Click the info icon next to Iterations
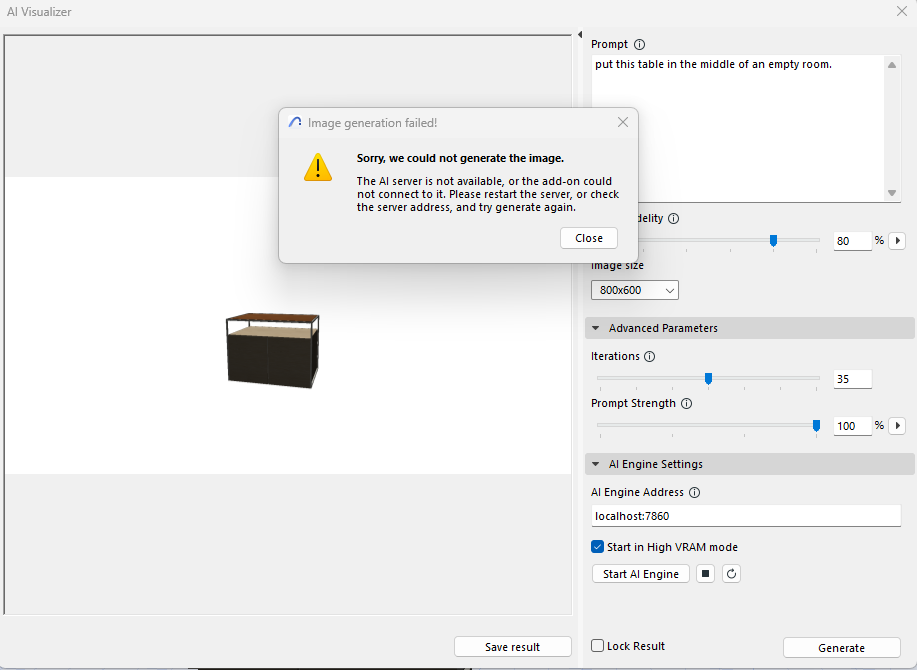The height and width of the screenshot is (670, 917). [x=650, y=357]
